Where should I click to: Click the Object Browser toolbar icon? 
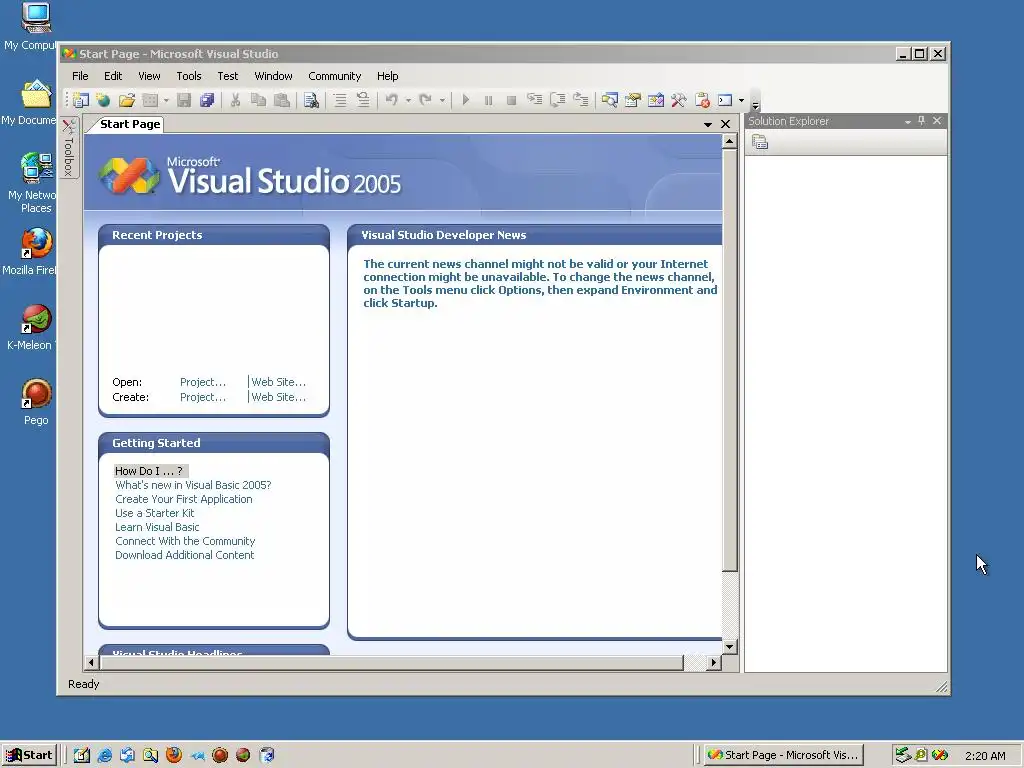(x=656, y=100)
